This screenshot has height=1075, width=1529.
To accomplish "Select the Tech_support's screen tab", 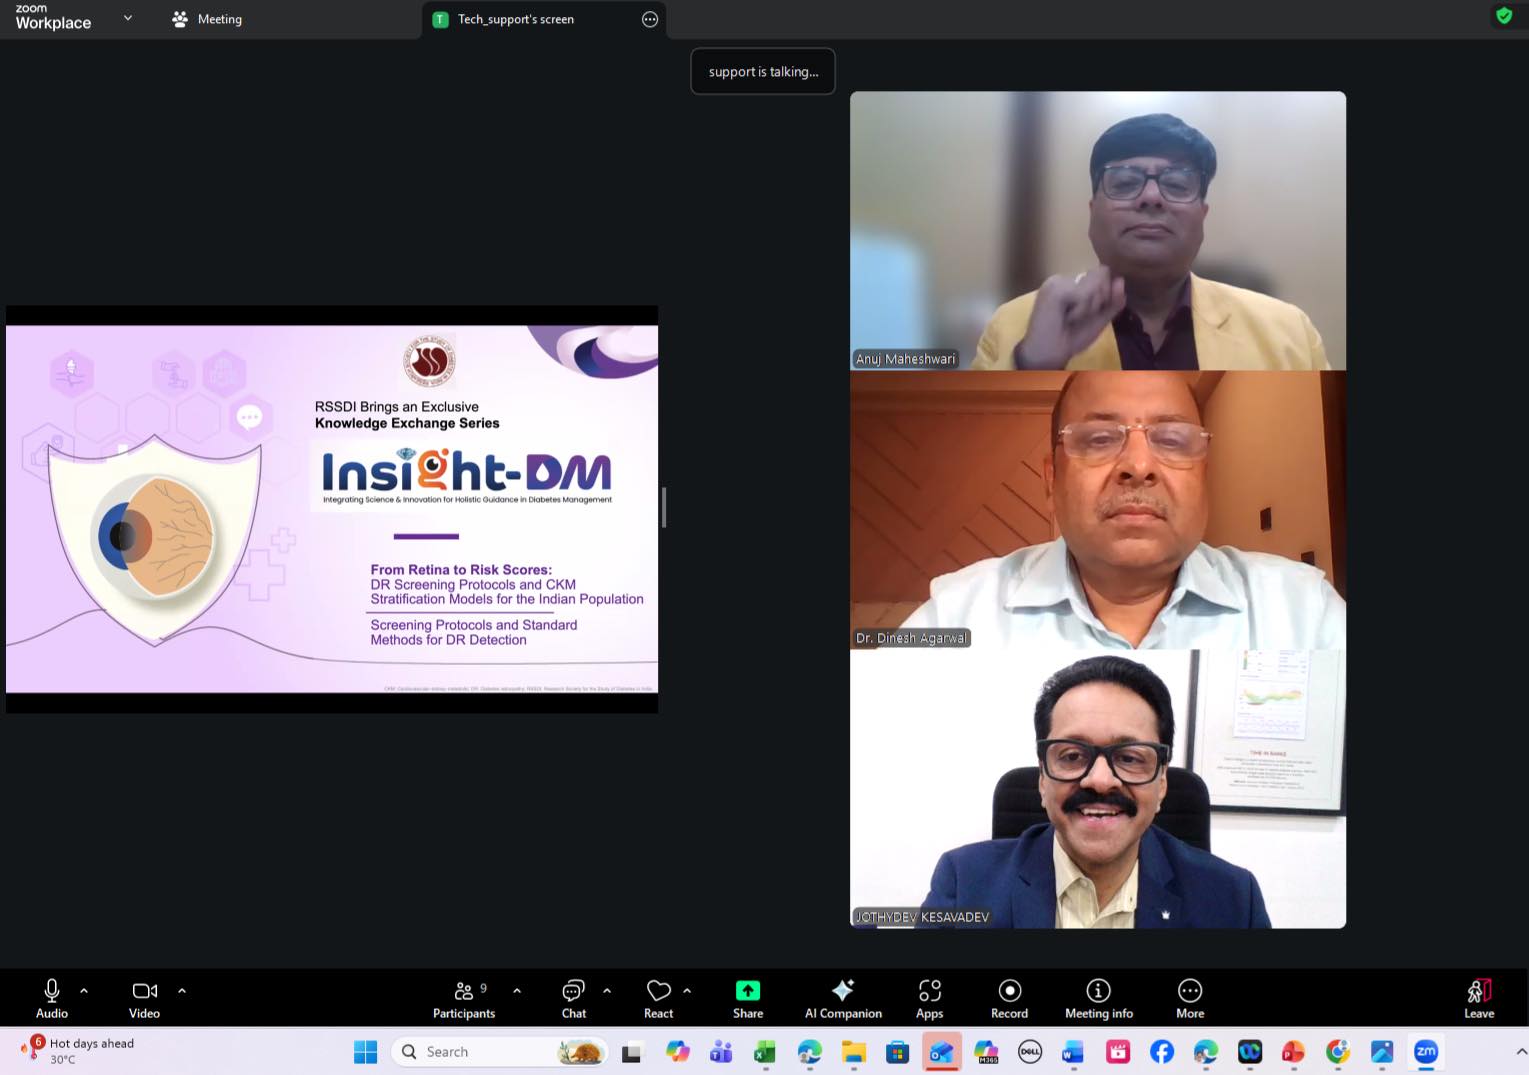I will click(x=515, y=19).
